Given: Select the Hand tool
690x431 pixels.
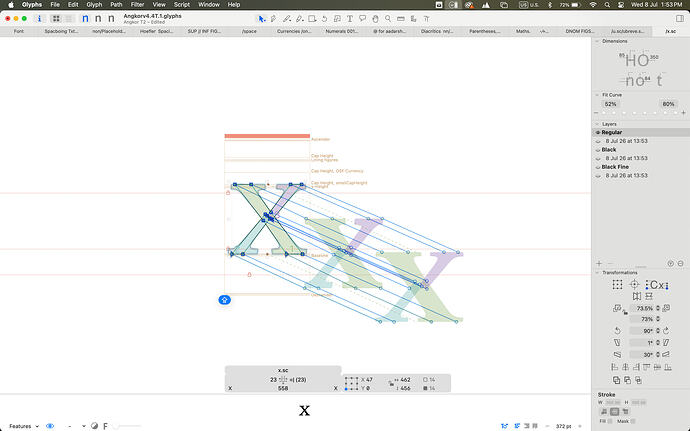Looking at the screenshot, I should pos(375,19).
